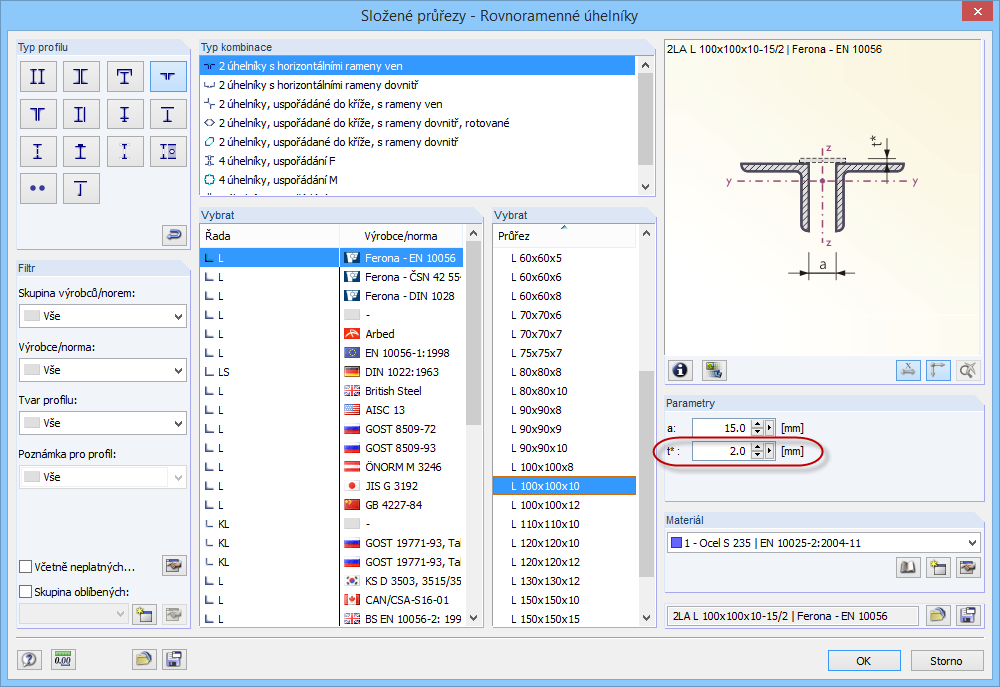Select the T-section top profile type icon in first row

point(124,77)
